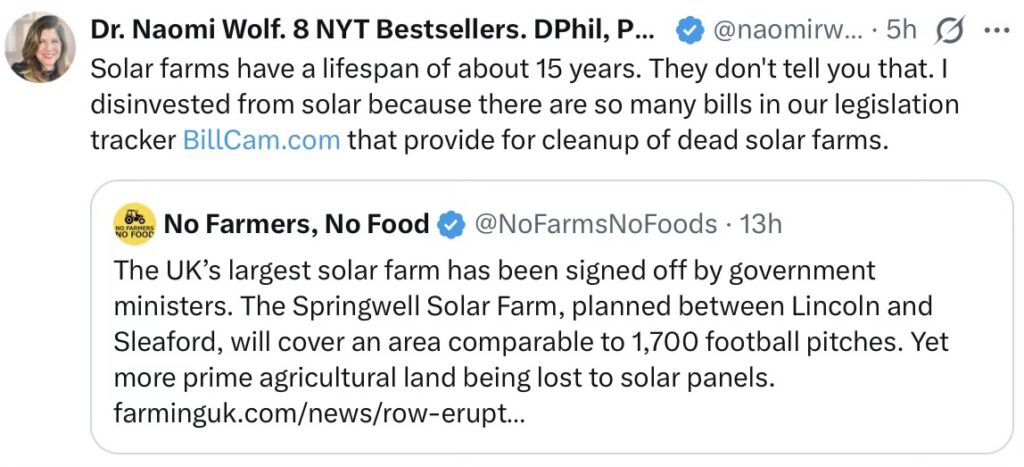
Task: Click the Dr. Naomi Wolf display name
Action: coord(372,31)
